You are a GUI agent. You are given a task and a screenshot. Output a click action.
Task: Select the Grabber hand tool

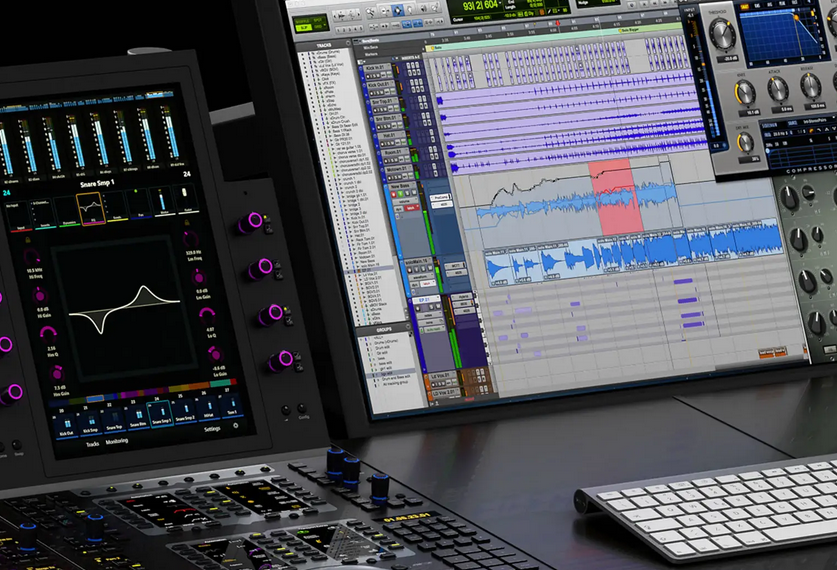click(410, 9)
